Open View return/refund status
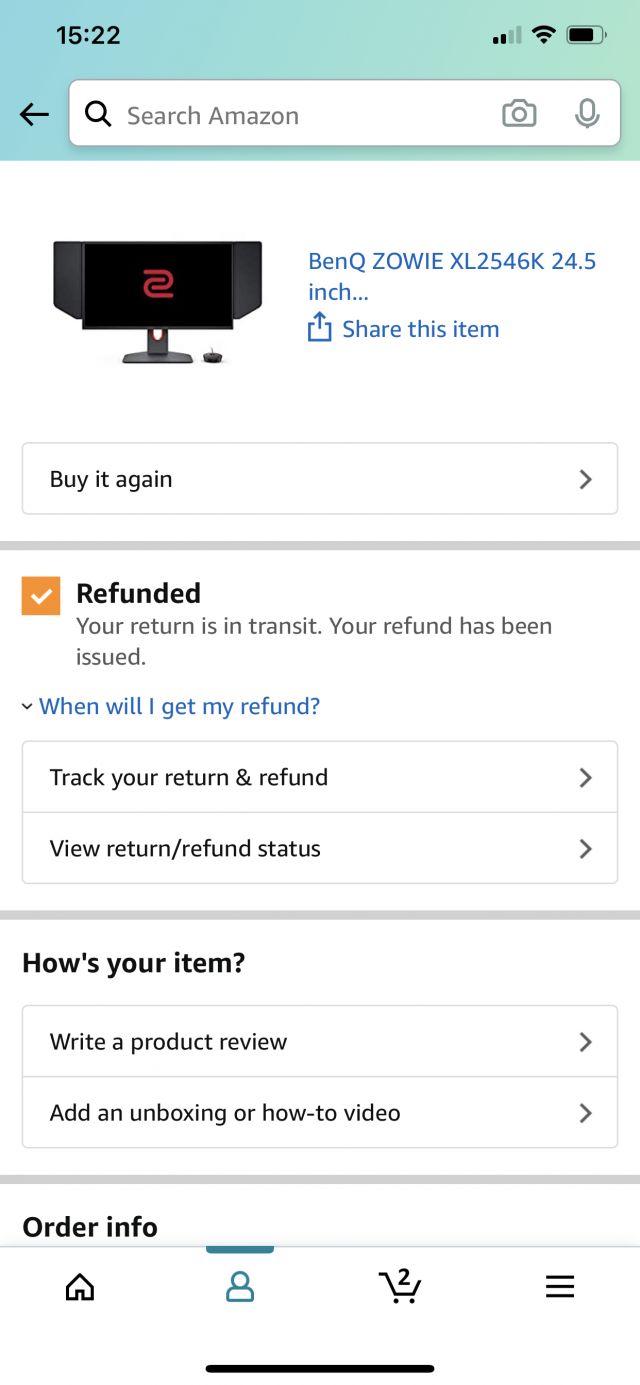This screenshot has width=640, height=1385. [x=320, y=848]
